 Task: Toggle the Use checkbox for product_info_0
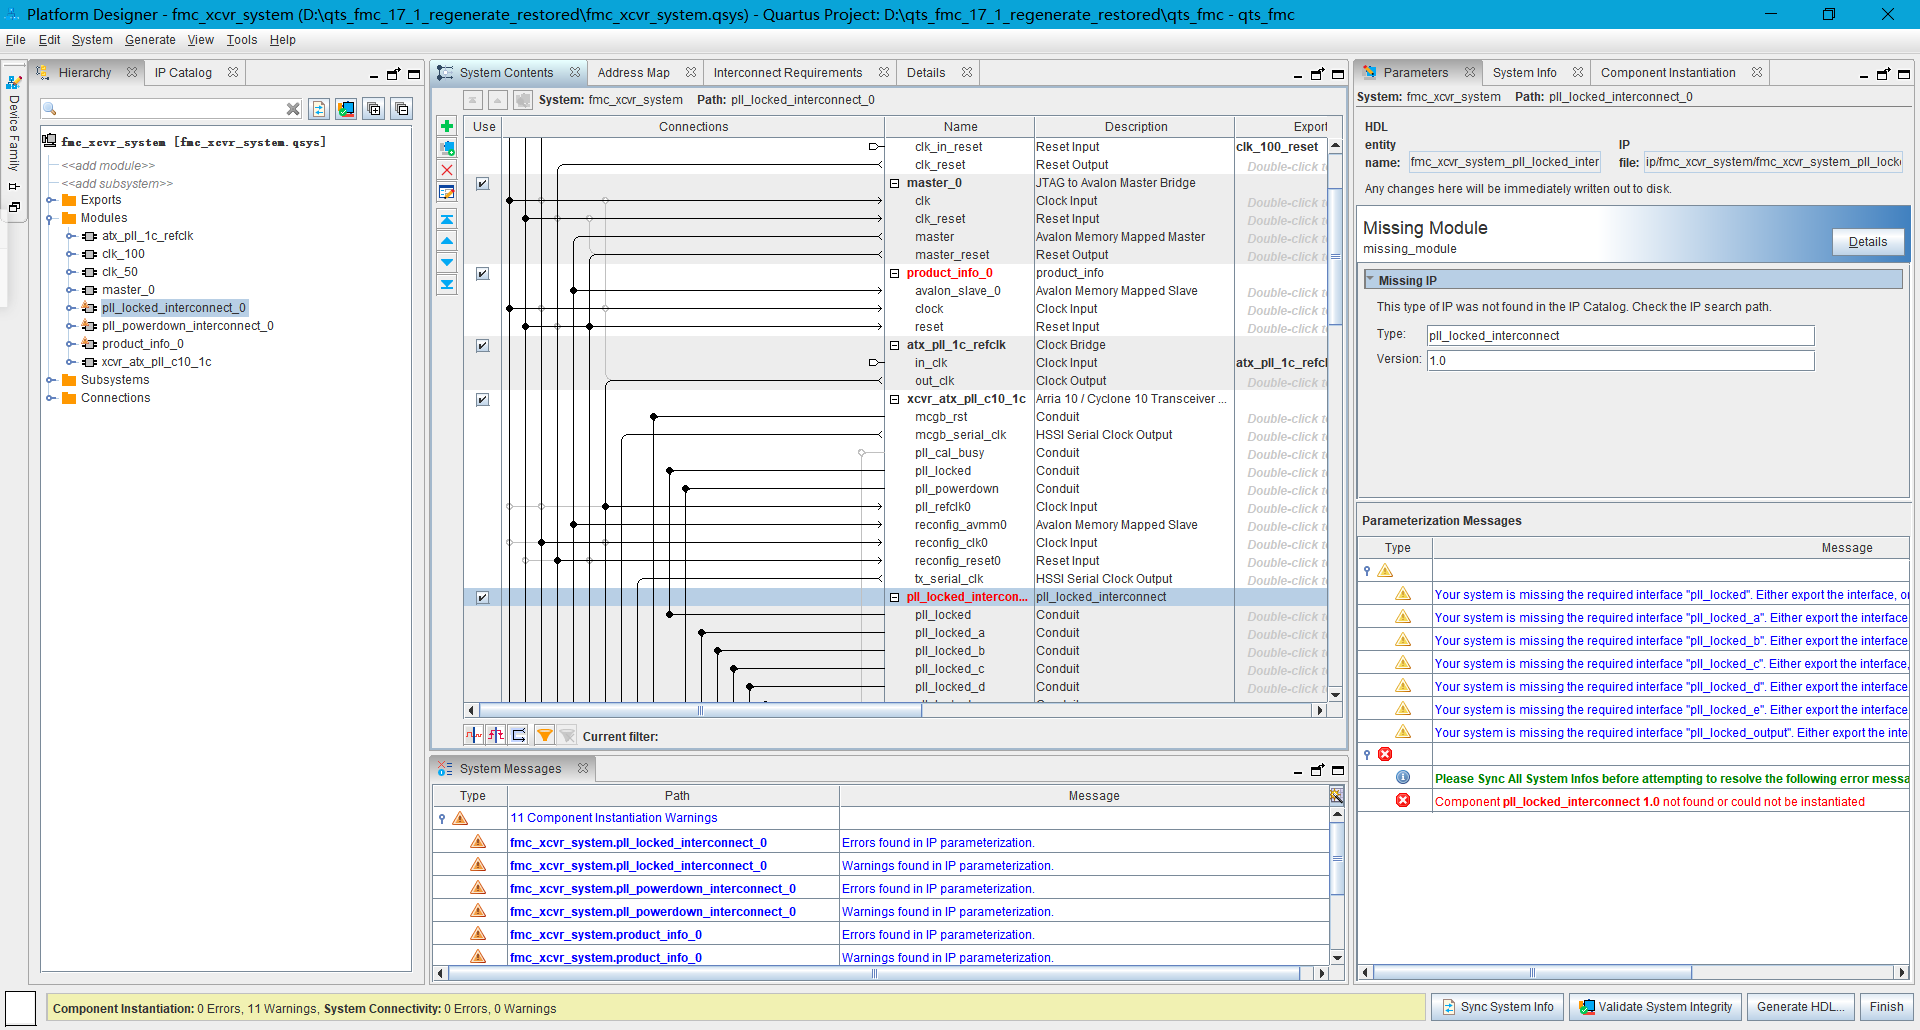(x=483, y=274)
